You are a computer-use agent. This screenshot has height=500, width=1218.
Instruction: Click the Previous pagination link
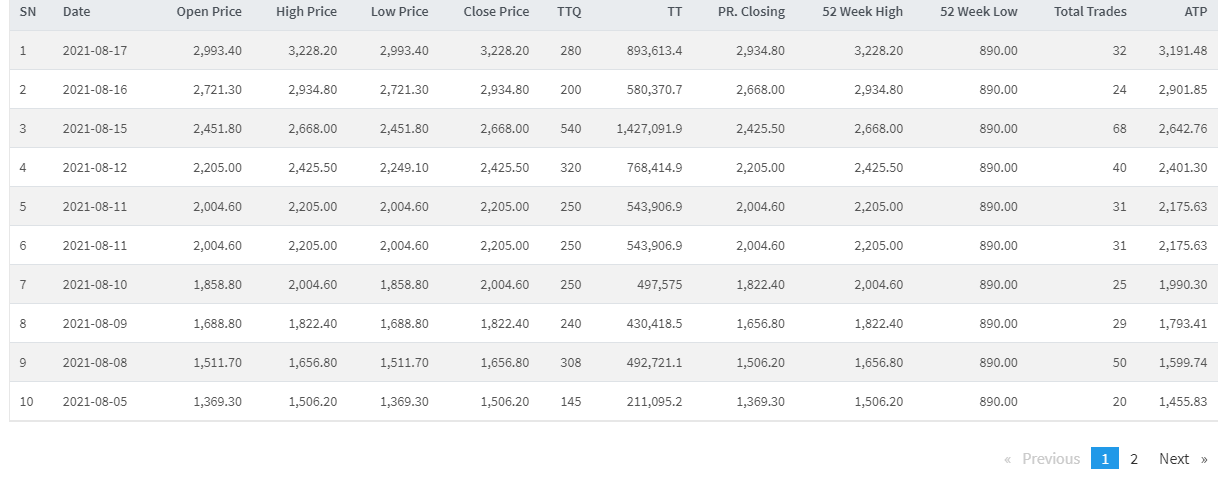pos(1043,459)
